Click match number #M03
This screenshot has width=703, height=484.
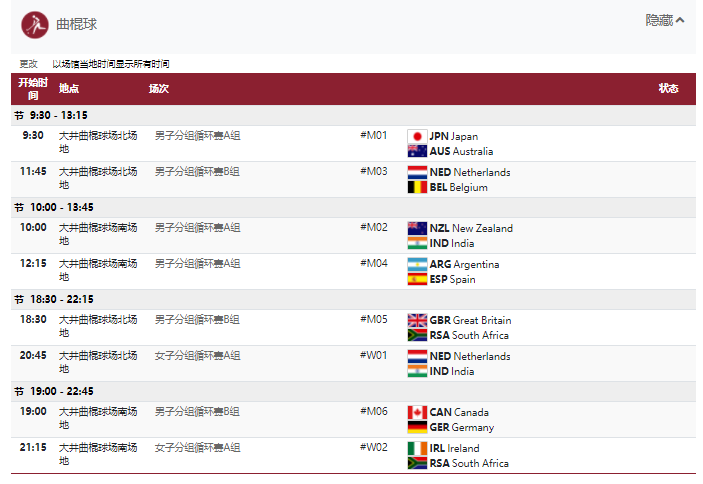coord(373,171)
